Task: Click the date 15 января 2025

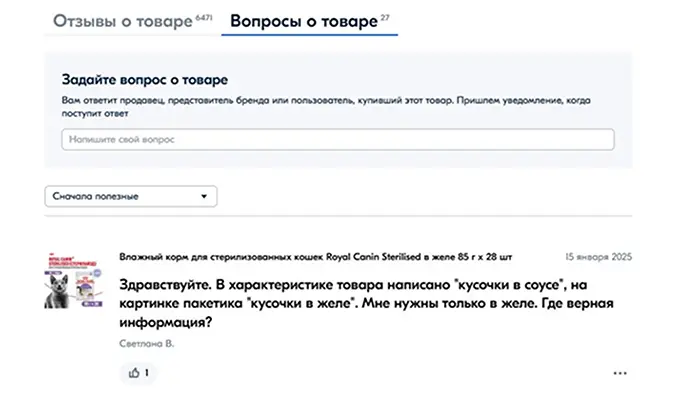Action: (598, 257)
